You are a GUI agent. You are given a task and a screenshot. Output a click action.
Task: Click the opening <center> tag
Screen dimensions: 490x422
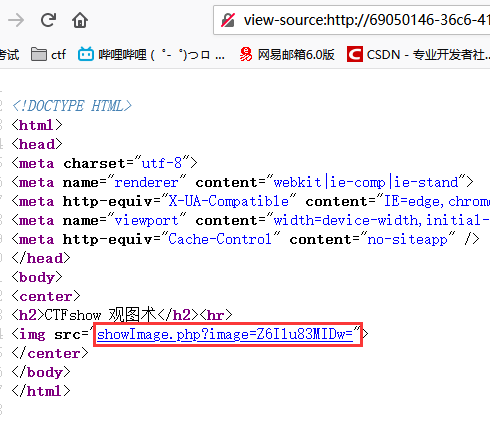46,296
